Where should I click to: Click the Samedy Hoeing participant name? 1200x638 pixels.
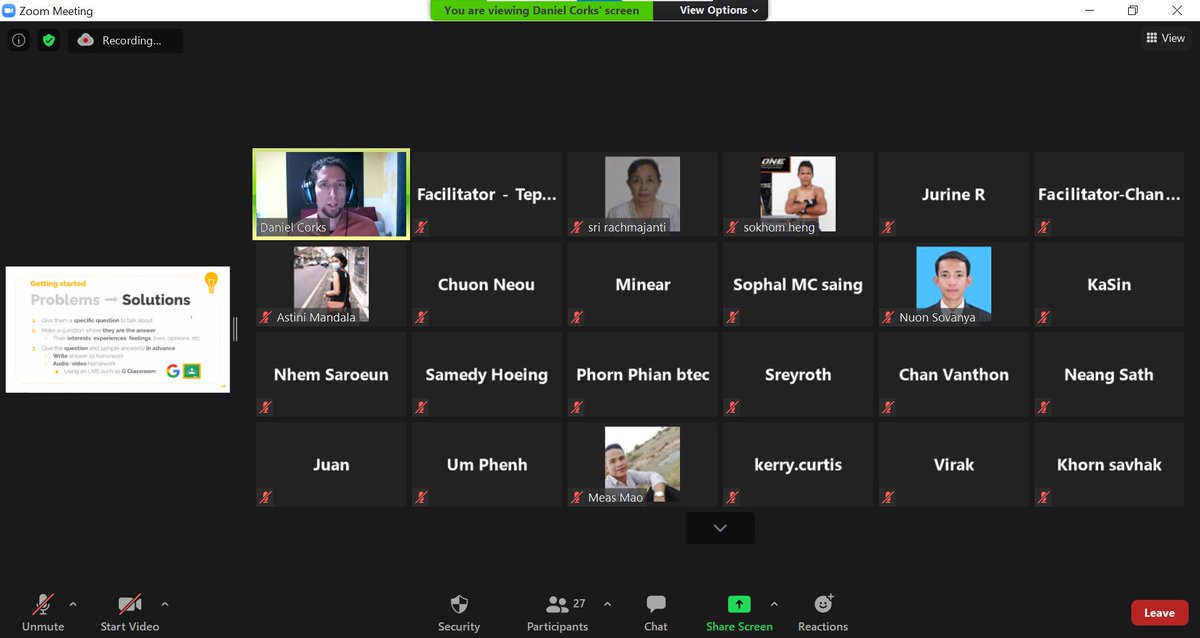486,375
